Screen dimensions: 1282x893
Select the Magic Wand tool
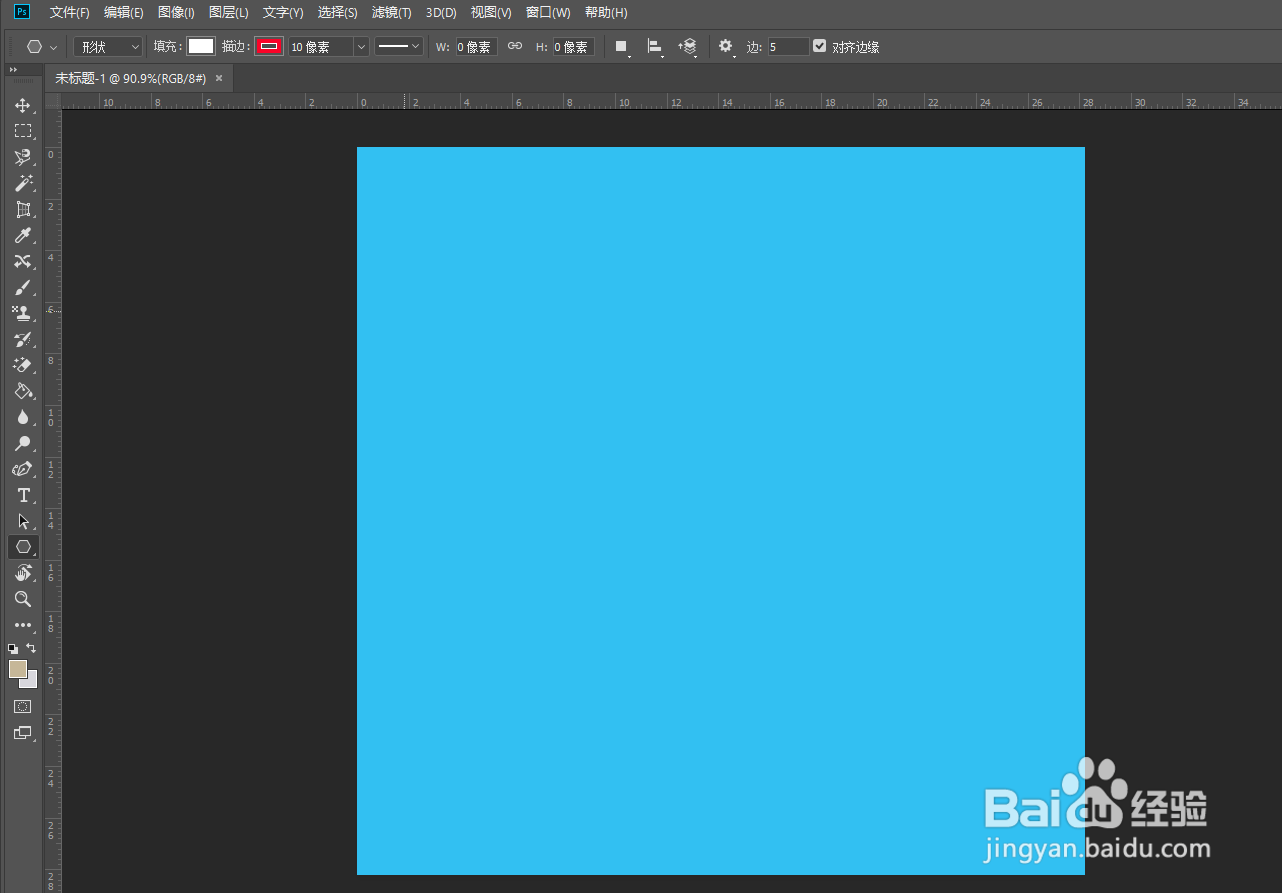click(x=22, y=183)
